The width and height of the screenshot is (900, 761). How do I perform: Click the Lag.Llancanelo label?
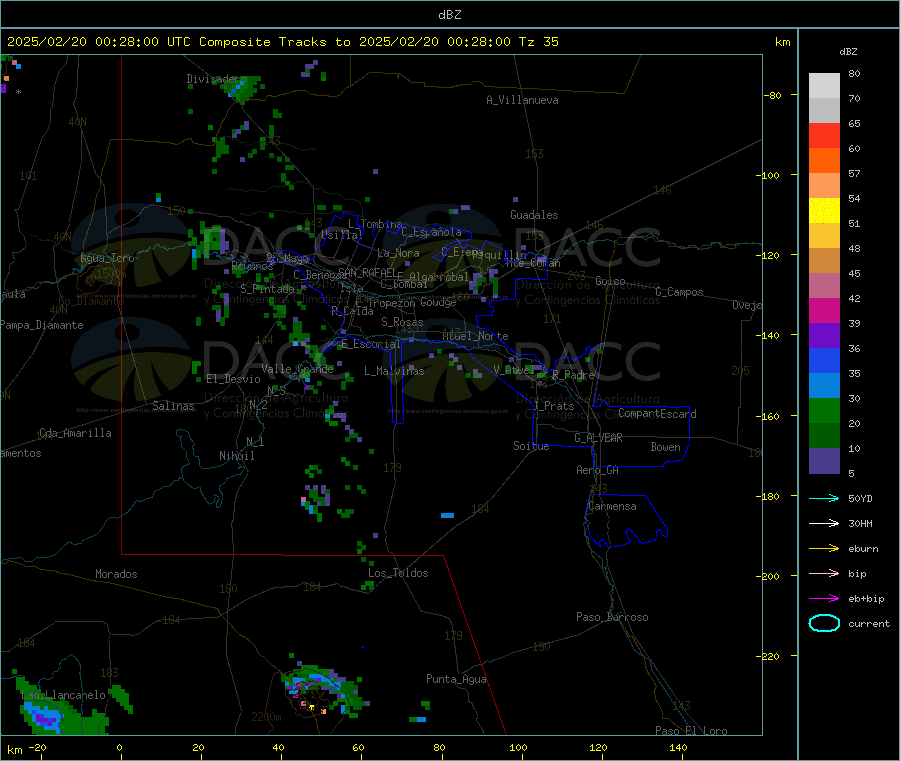[x=64, y=695]
